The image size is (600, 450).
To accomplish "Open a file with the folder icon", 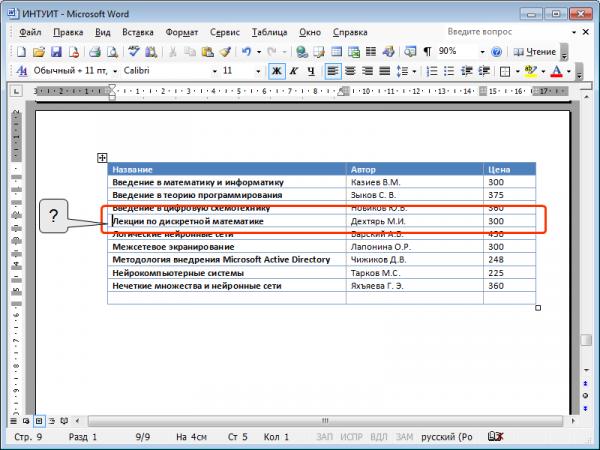I will (39, 52).
